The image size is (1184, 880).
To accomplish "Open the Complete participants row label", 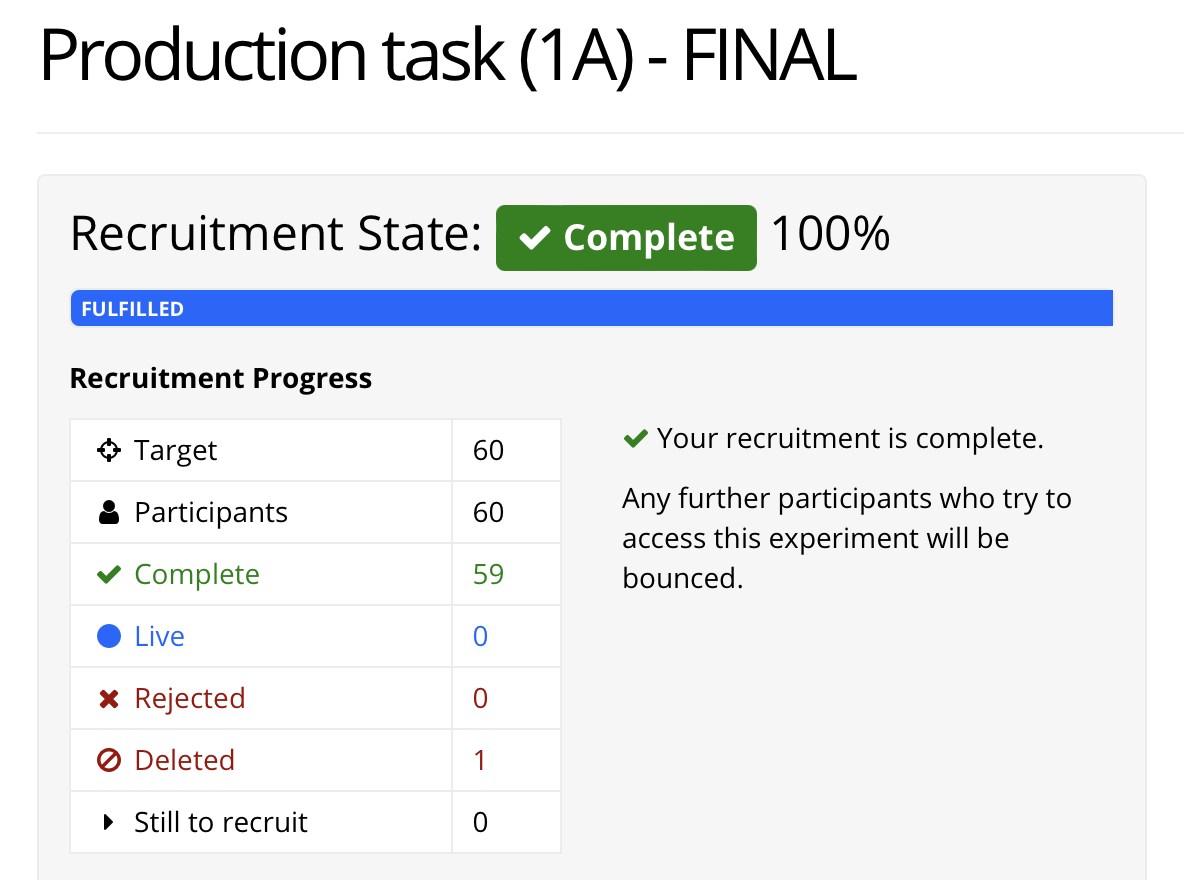I will 197,574.
